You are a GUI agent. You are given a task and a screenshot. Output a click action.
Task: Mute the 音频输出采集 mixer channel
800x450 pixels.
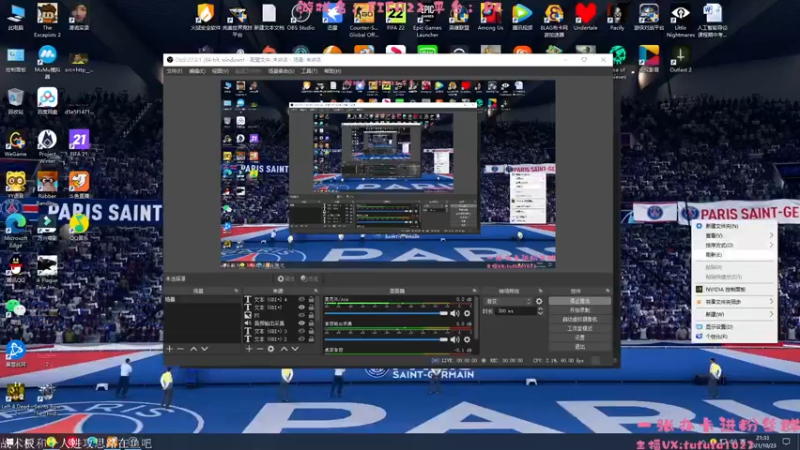coord(455,339)
